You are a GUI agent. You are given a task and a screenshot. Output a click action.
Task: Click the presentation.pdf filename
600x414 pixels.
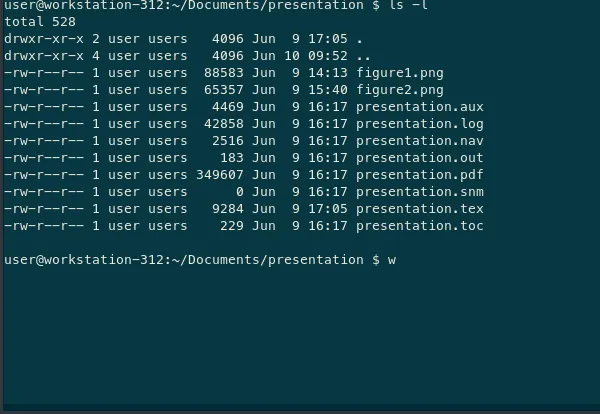[420, 175]
